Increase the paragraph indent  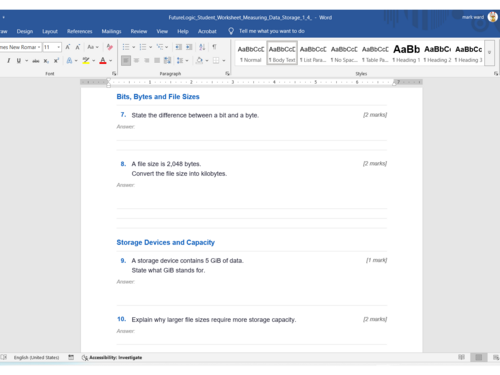(189, 47)
